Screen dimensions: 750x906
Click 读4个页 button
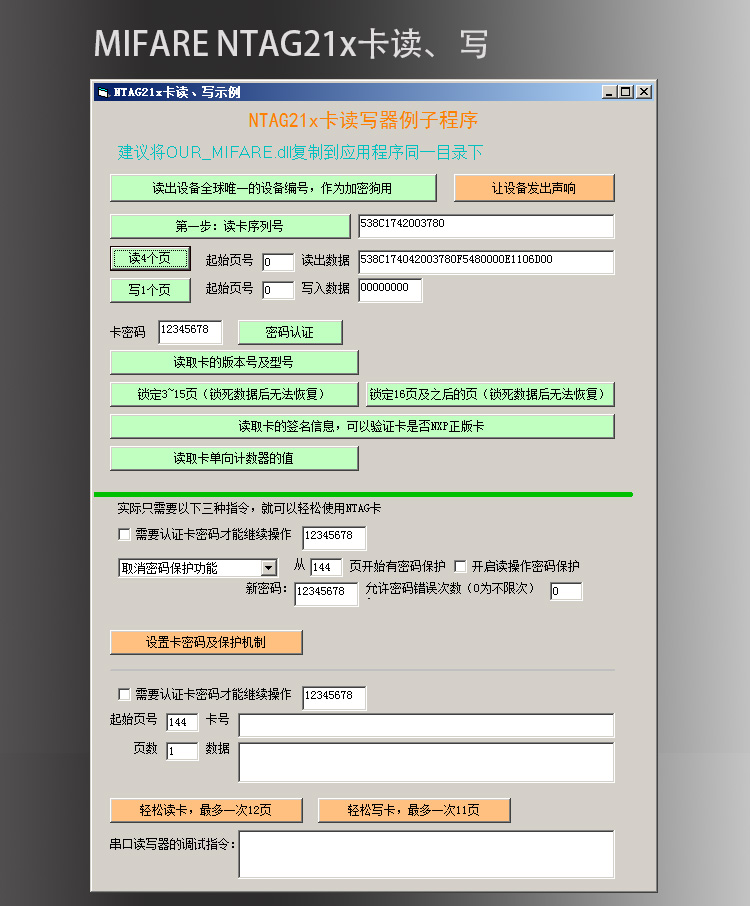click(x=150, y=258)
